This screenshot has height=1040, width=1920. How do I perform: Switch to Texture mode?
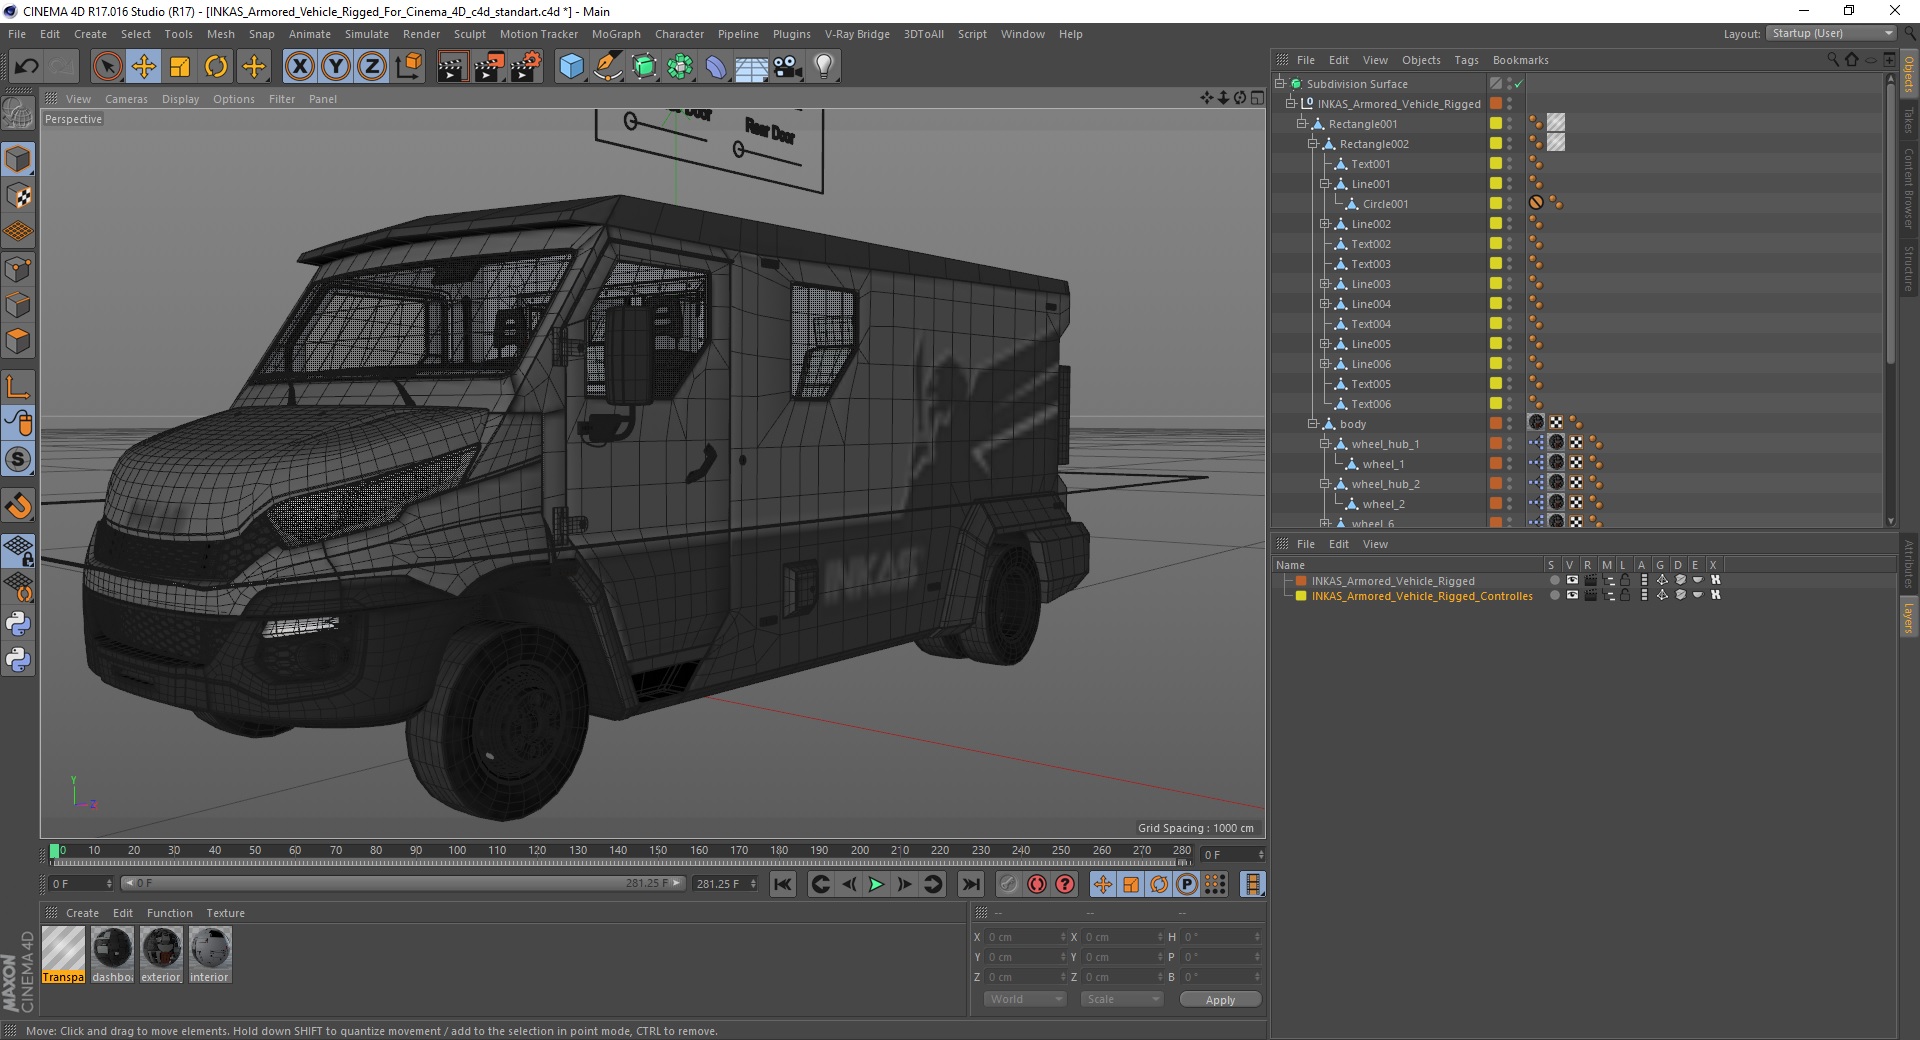18,196
